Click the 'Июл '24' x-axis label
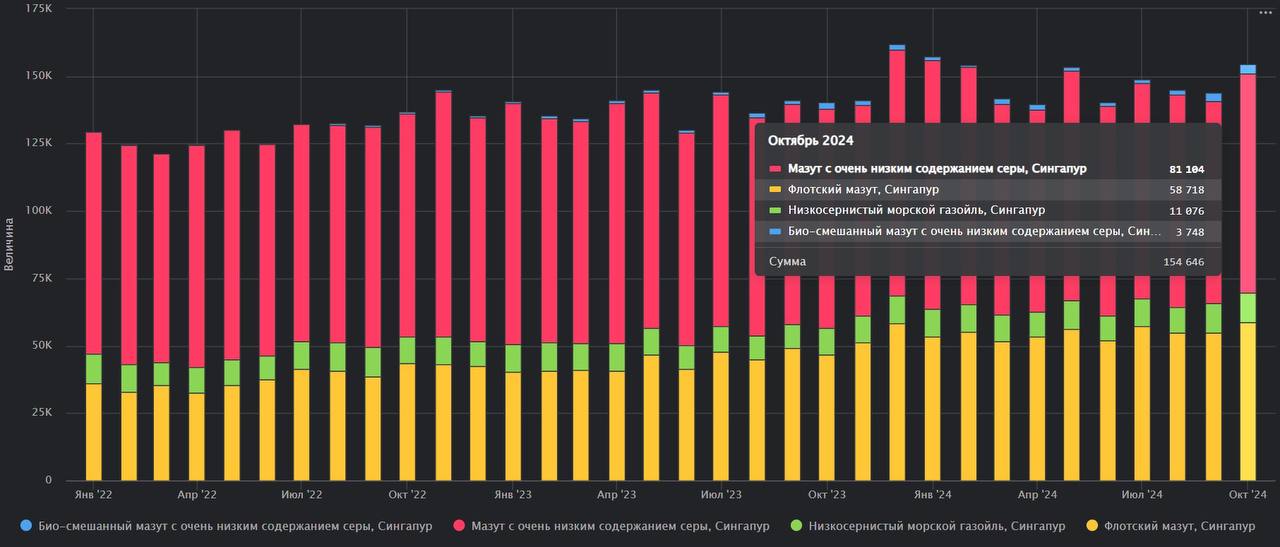1280x547 pixels. pyautogui.click(x=1142, y=495)
